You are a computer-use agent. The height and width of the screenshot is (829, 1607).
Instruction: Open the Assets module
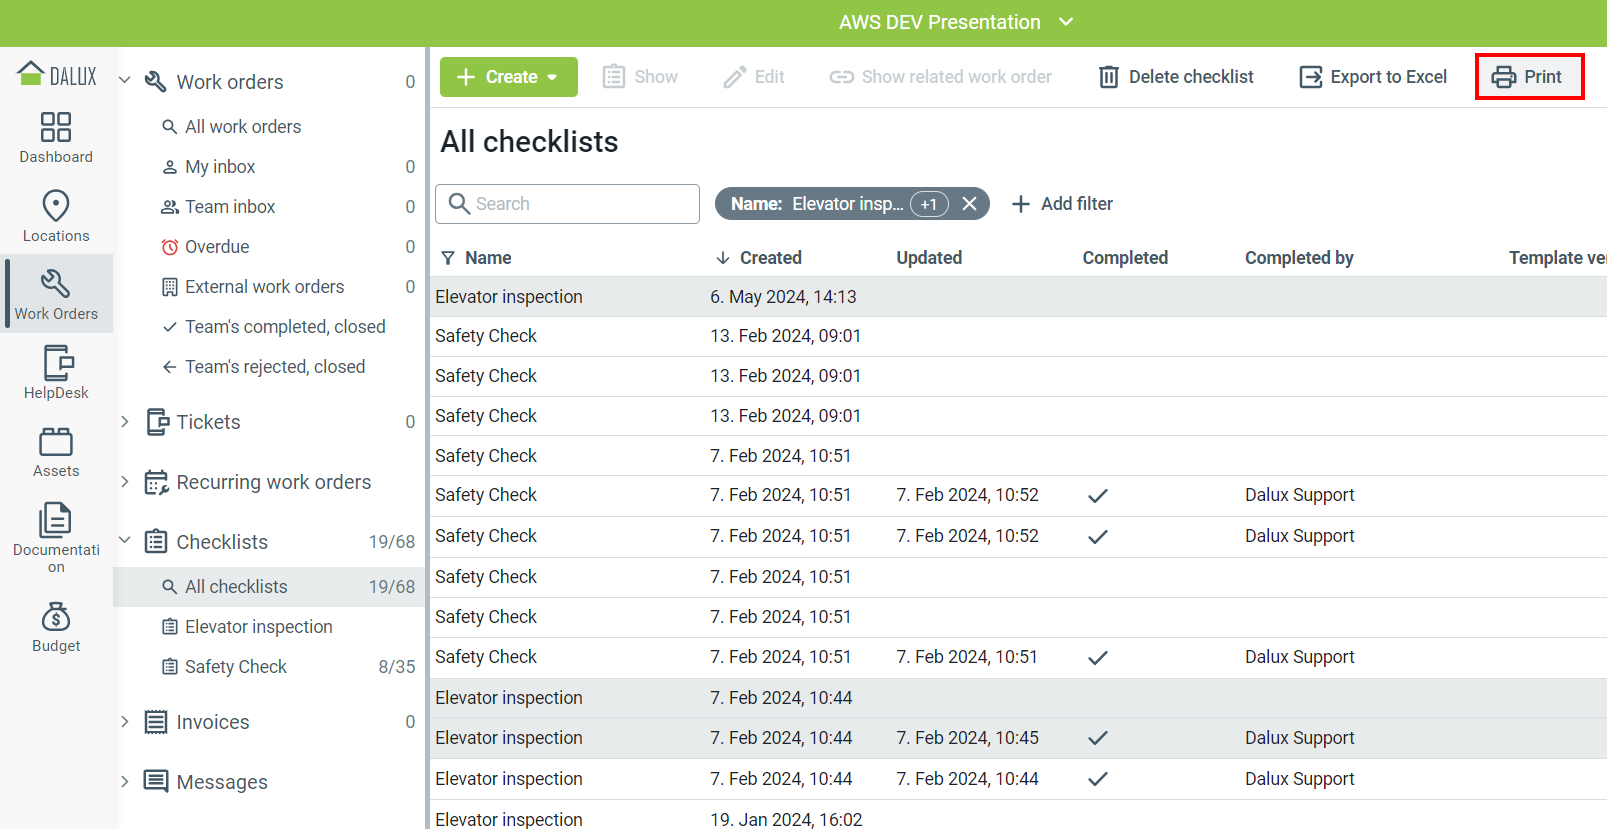point(56,452)
